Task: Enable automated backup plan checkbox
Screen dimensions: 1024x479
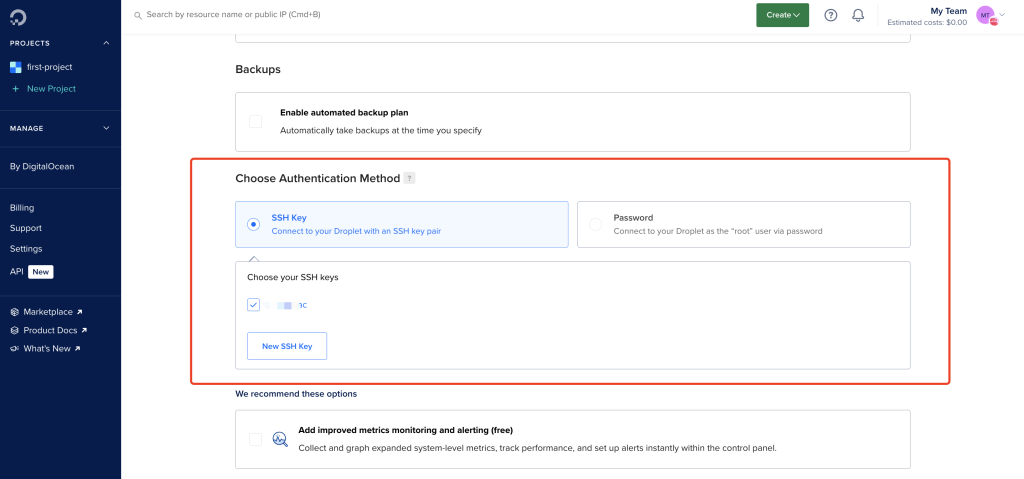Action: [255, 122]
